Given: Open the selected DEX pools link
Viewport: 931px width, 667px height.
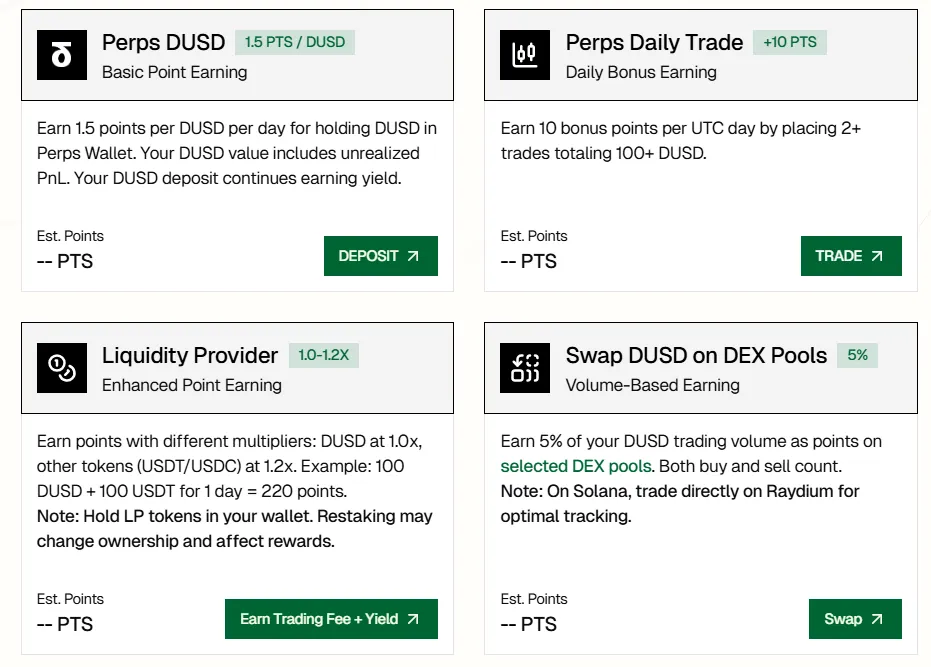Looking at the screenshot, I should tap(576, 466).
